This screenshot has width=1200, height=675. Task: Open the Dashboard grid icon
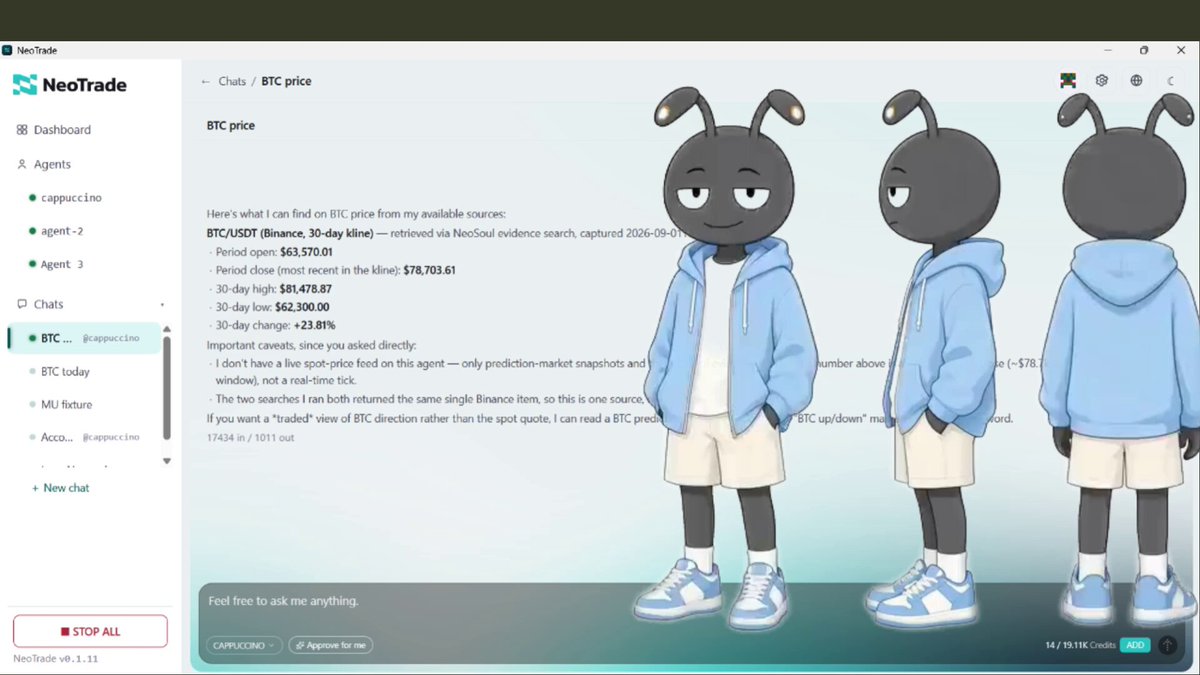[22, 130]
